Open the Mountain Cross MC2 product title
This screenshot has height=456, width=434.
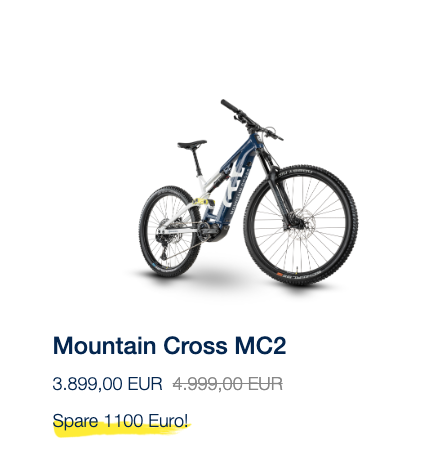pos(169,346)
